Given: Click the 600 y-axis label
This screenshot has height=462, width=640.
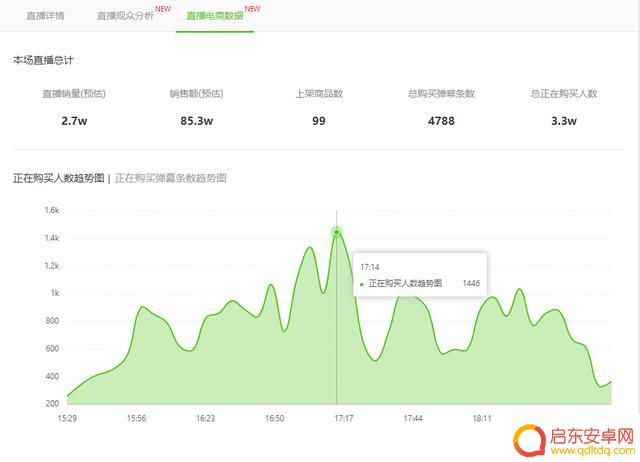Looking at the screenshot, I should 52,349.
